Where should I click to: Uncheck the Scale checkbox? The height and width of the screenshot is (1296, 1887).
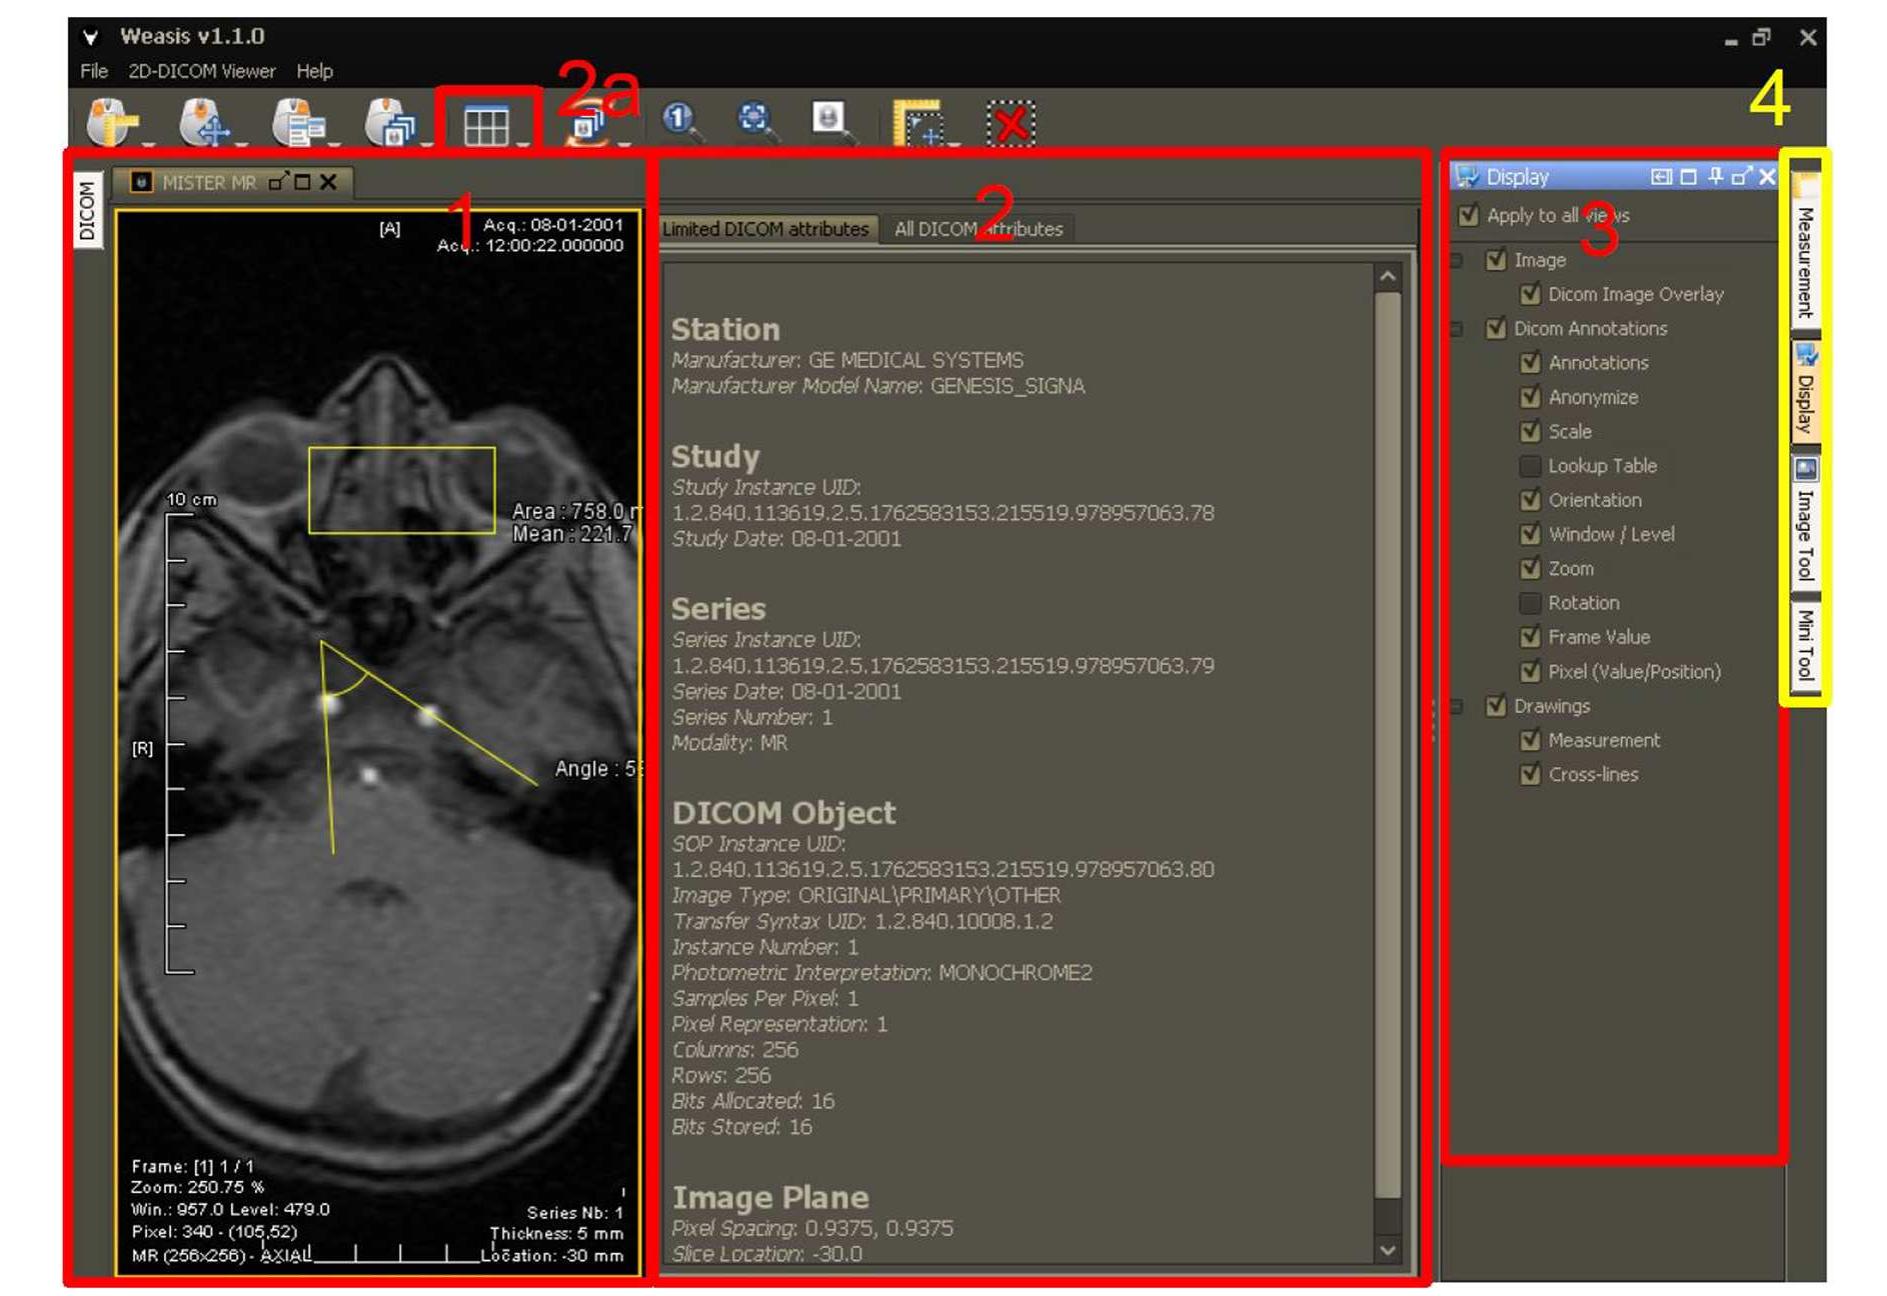[1529, 431]
